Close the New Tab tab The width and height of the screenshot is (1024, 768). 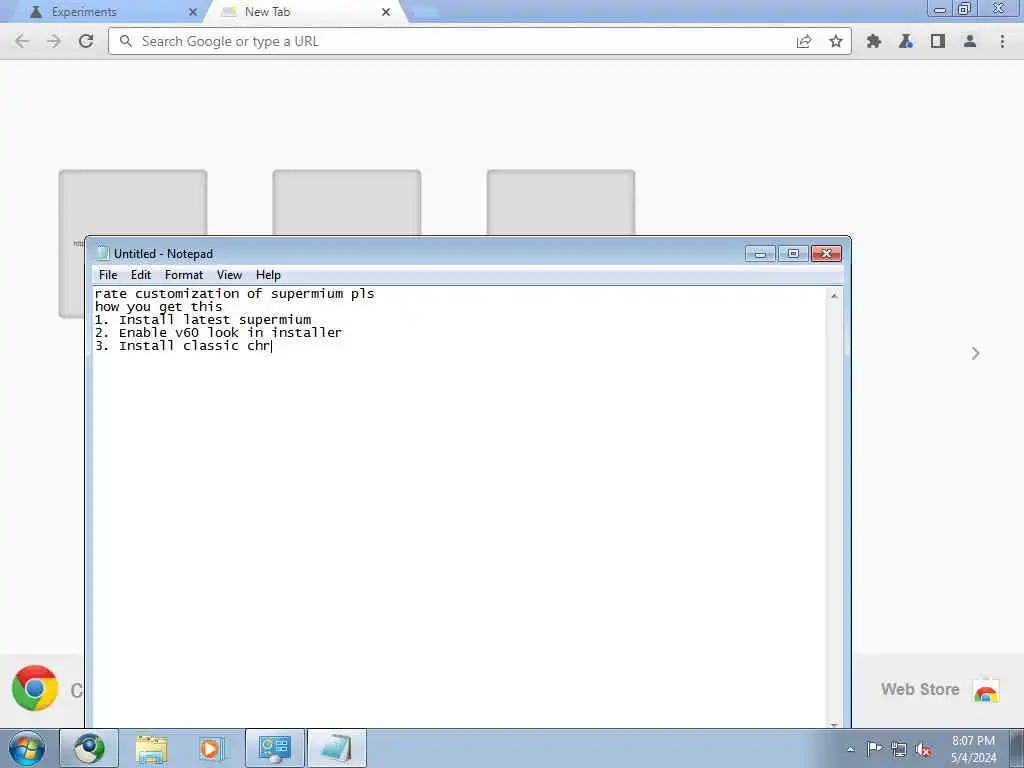tap(386, 12)
